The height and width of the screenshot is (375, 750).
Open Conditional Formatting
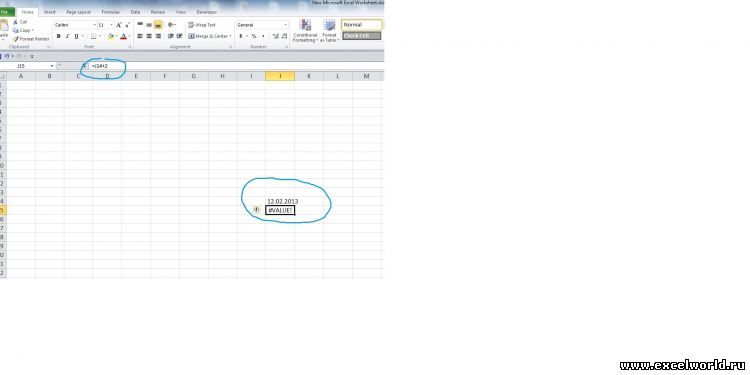[305, 31]
